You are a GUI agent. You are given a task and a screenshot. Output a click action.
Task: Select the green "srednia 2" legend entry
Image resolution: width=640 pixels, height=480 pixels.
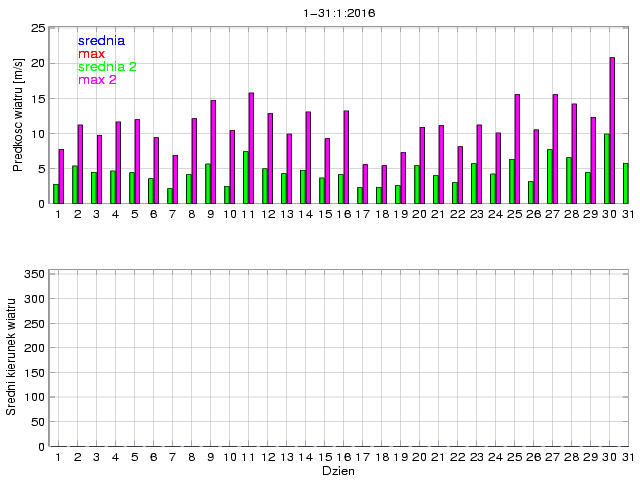(x=107, y=66)
